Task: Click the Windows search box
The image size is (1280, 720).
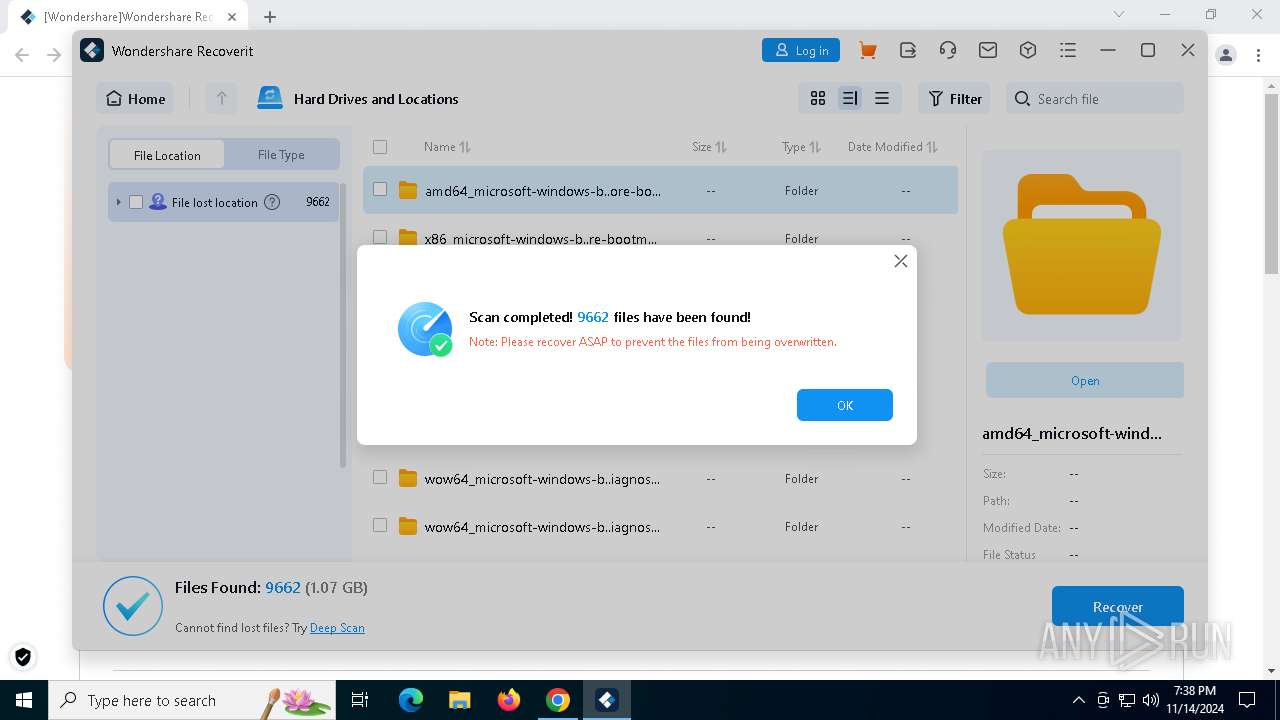Action: click(x=192, y=700)
